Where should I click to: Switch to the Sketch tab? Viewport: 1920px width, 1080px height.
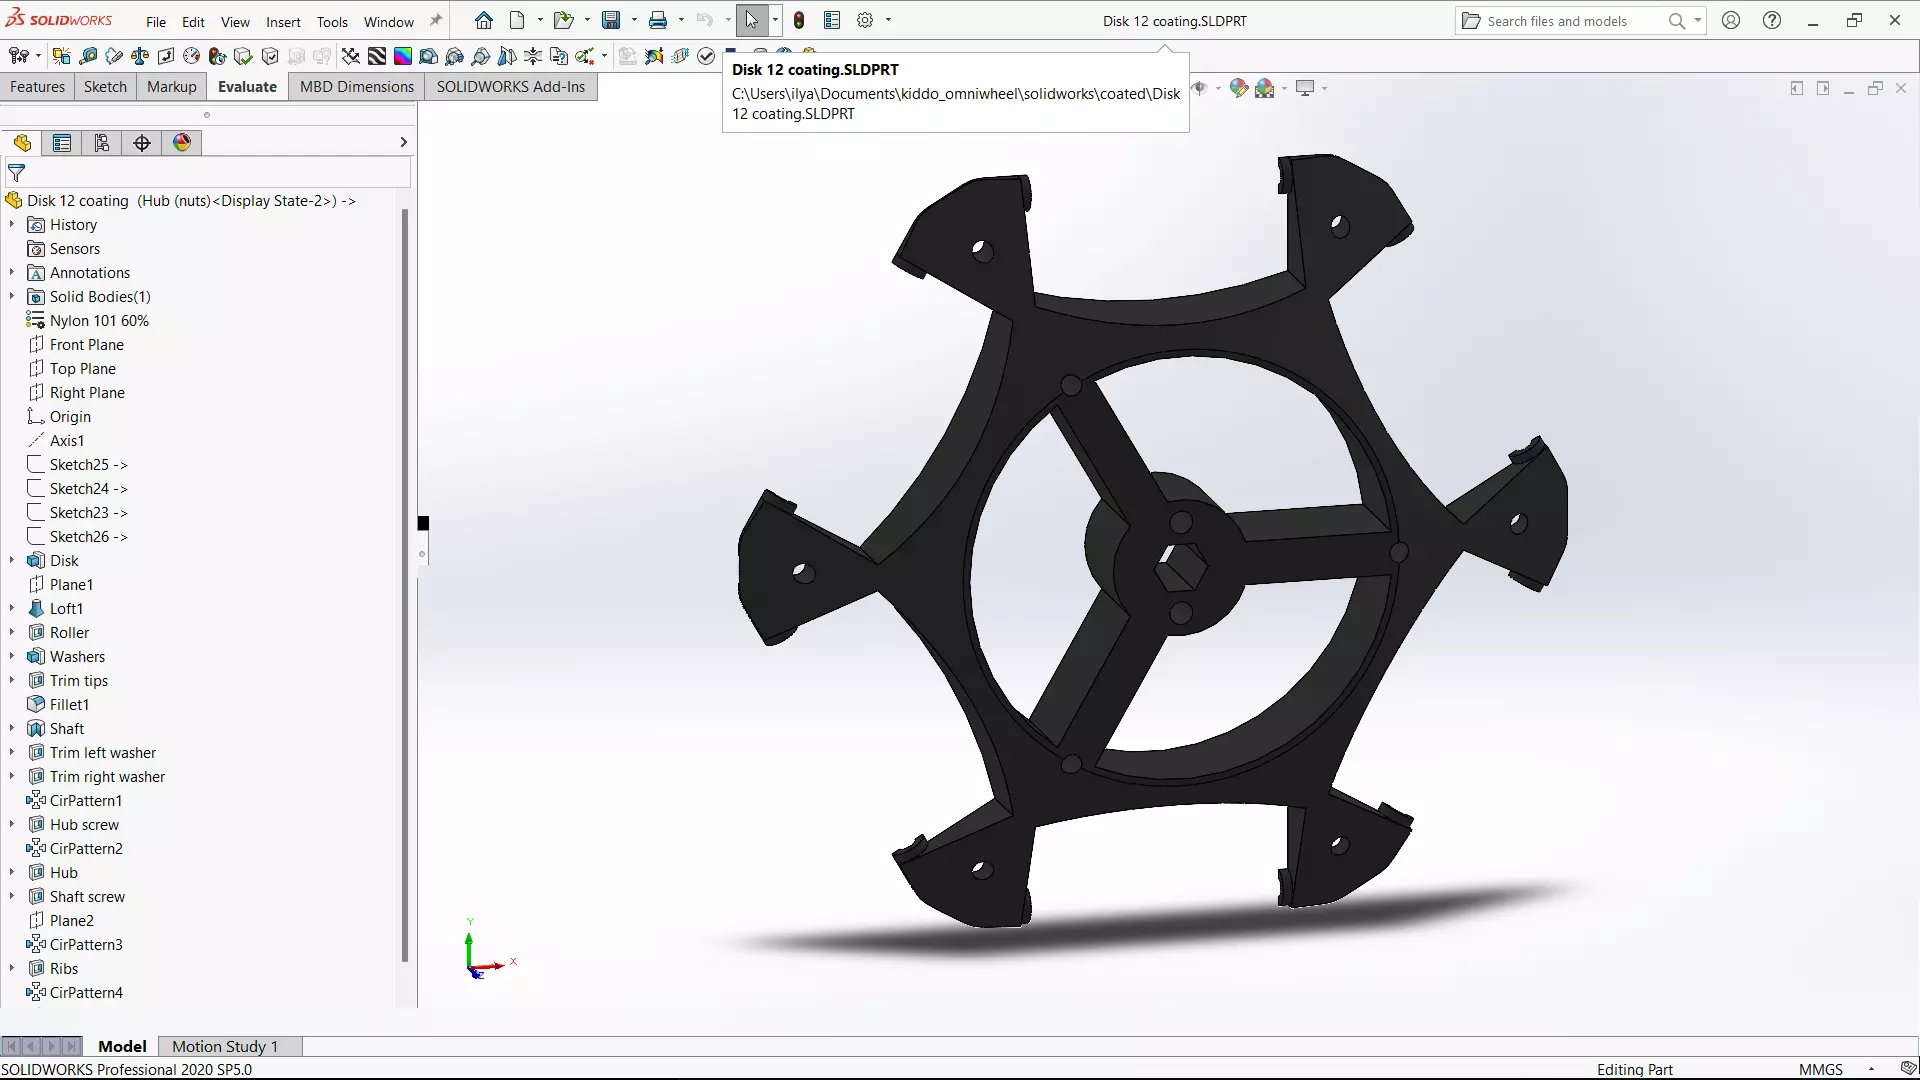[x=105, y=87]
